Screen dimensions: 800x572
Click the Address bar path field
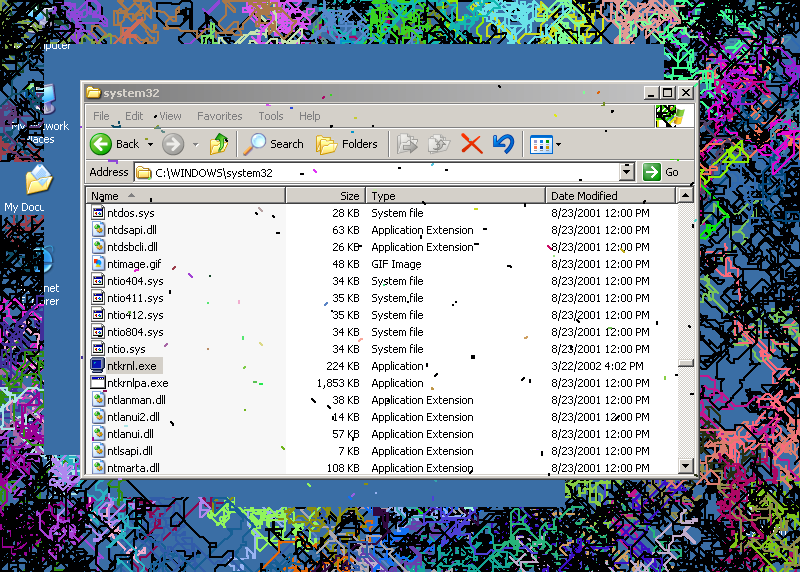378,172
